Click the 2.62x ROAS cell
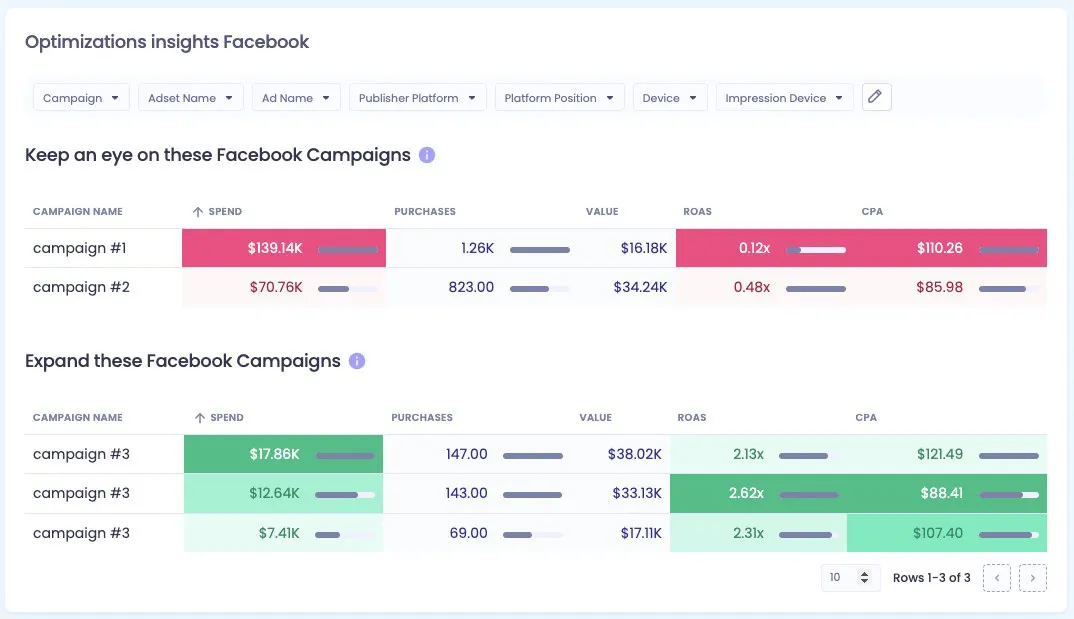The width and height of the screenshot is (1074, 619). pos(758,493)
